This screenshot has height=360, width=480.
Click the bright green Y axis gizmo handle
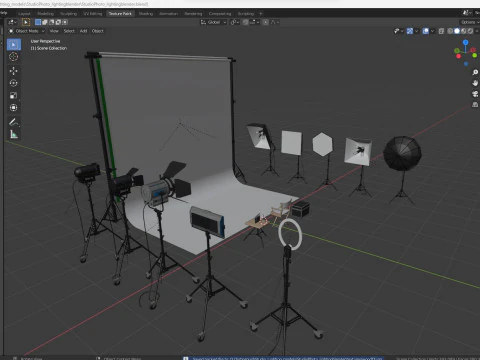pyautogui.click(x=474, y=55)
